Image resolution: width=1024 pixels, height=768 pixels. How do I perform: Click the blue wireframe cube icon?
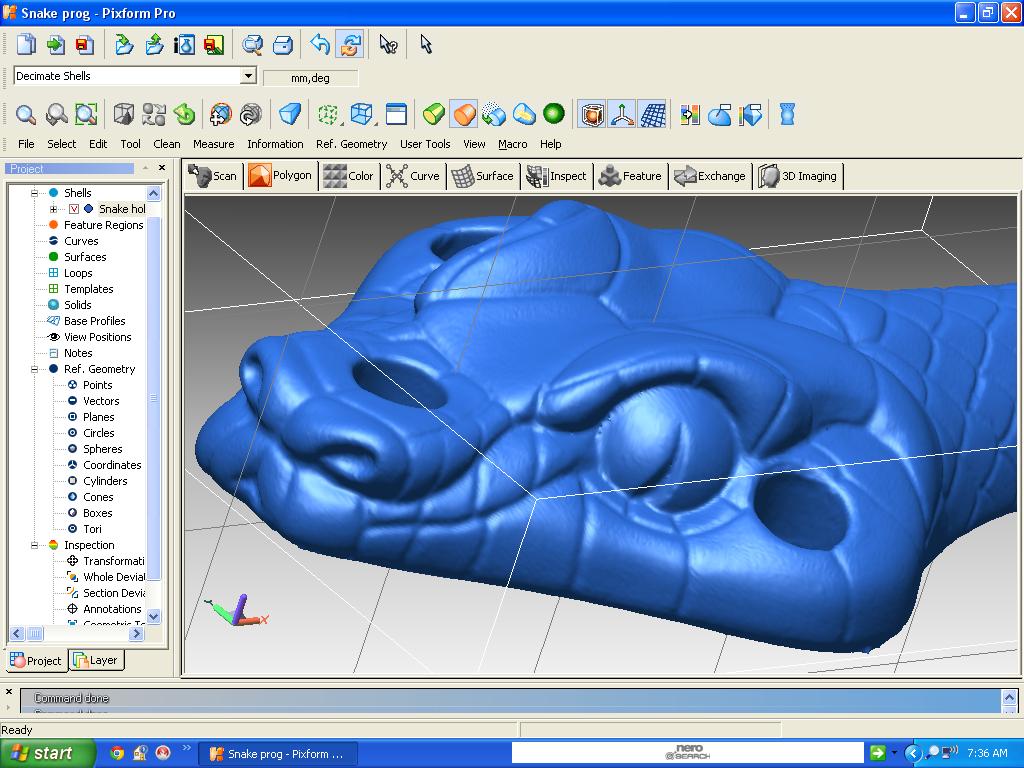pyautogui.click(x=361, y=114)
